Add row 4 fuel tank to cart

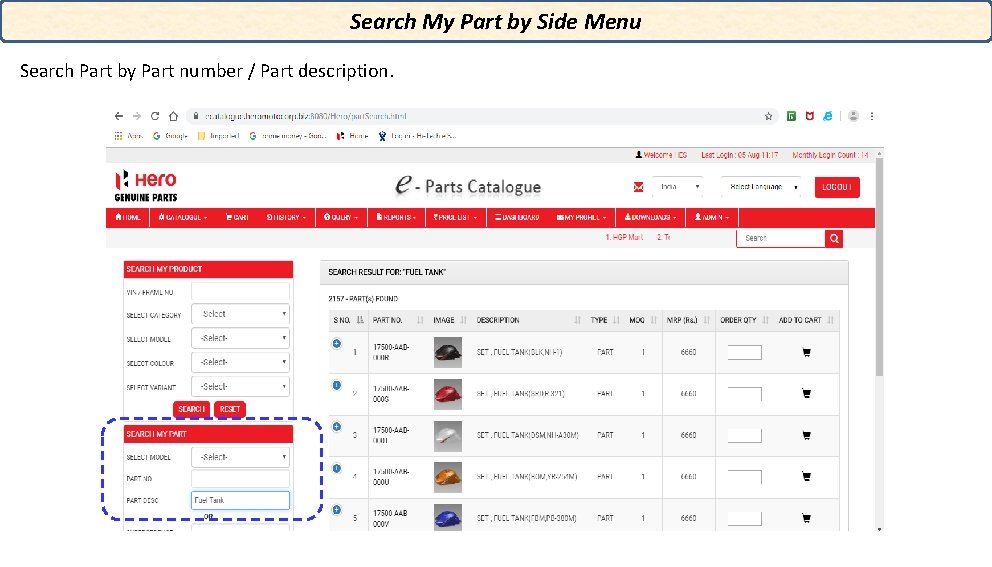pyautogui.click(x=807, y=477)
